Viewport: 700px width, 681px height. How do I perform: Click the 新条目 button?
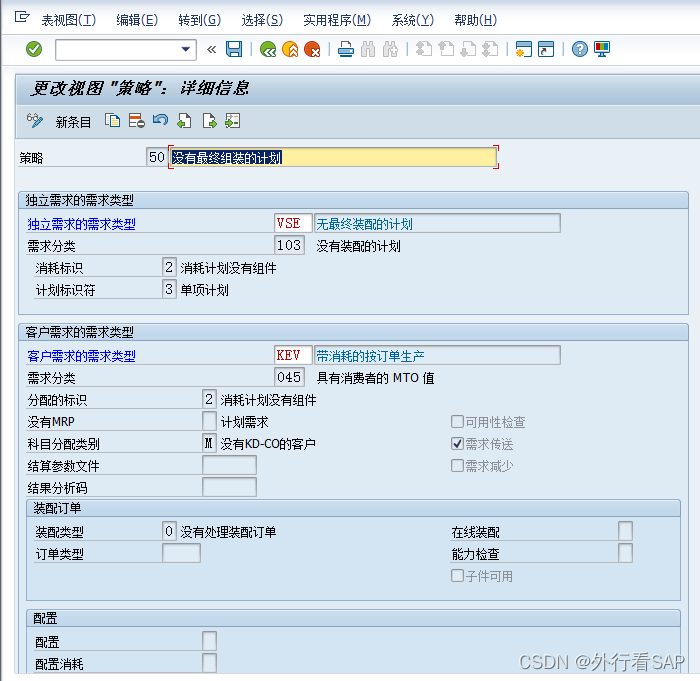73,122
